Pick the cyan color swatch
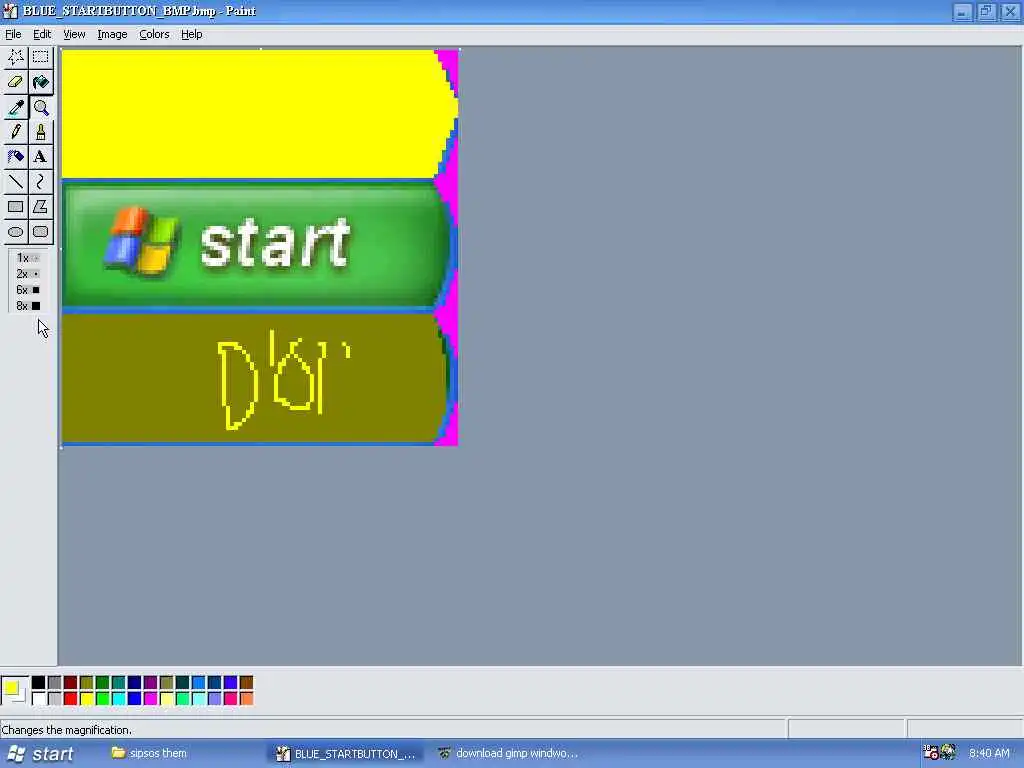The width and height of the screenshot is (1024, 768). pos(118,699)
